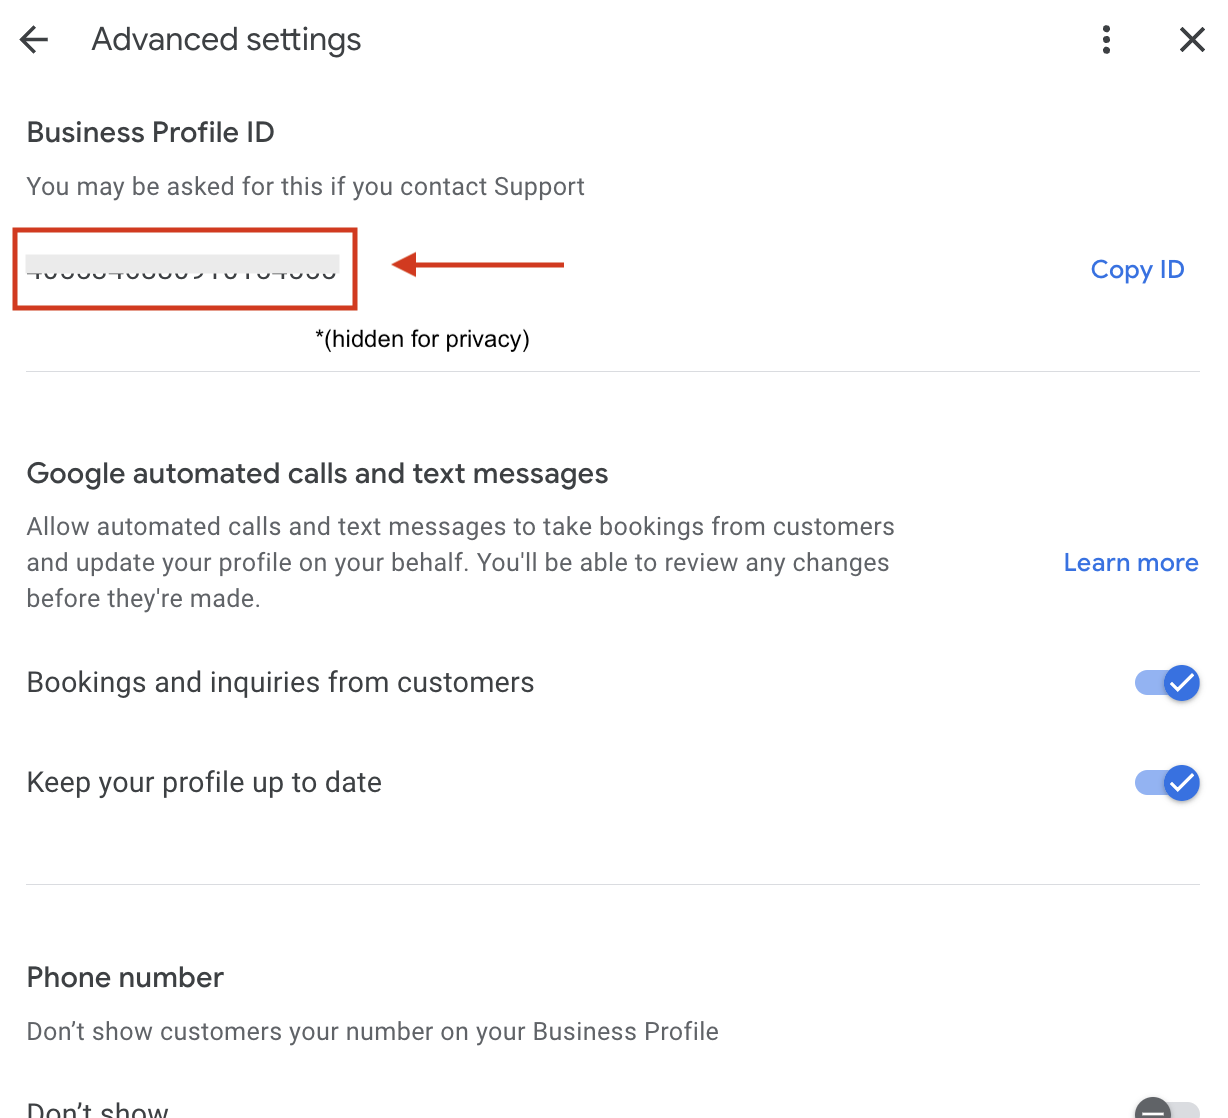1228x1118 pixels.
Task: Disable Keep your profile up to date
Action: click(x=1167, y=783)
